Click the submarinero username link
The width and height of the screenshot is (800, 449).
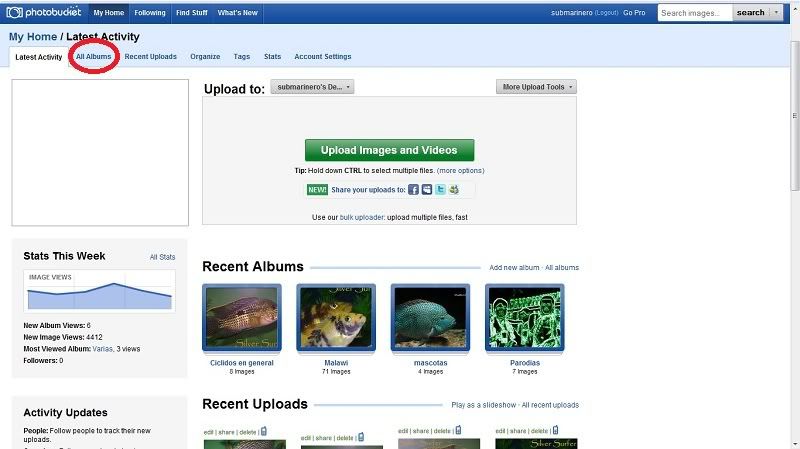[x=571, y=13]
